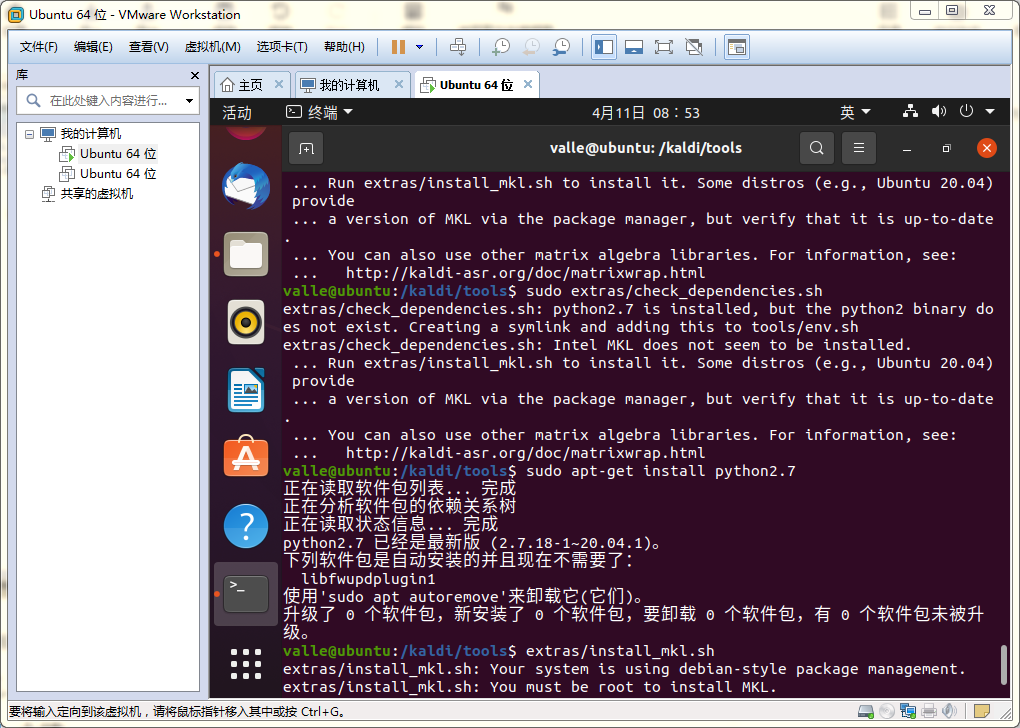The height and width of the screenshot is (728, 1020).
Task: Close the 库 library panel
Action: 195,75
